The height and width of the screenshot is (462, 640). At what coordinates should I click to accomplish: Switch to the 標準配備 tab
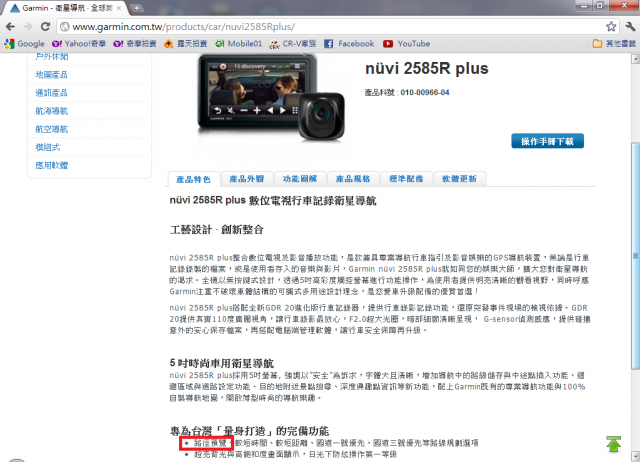tap(406, 179)
